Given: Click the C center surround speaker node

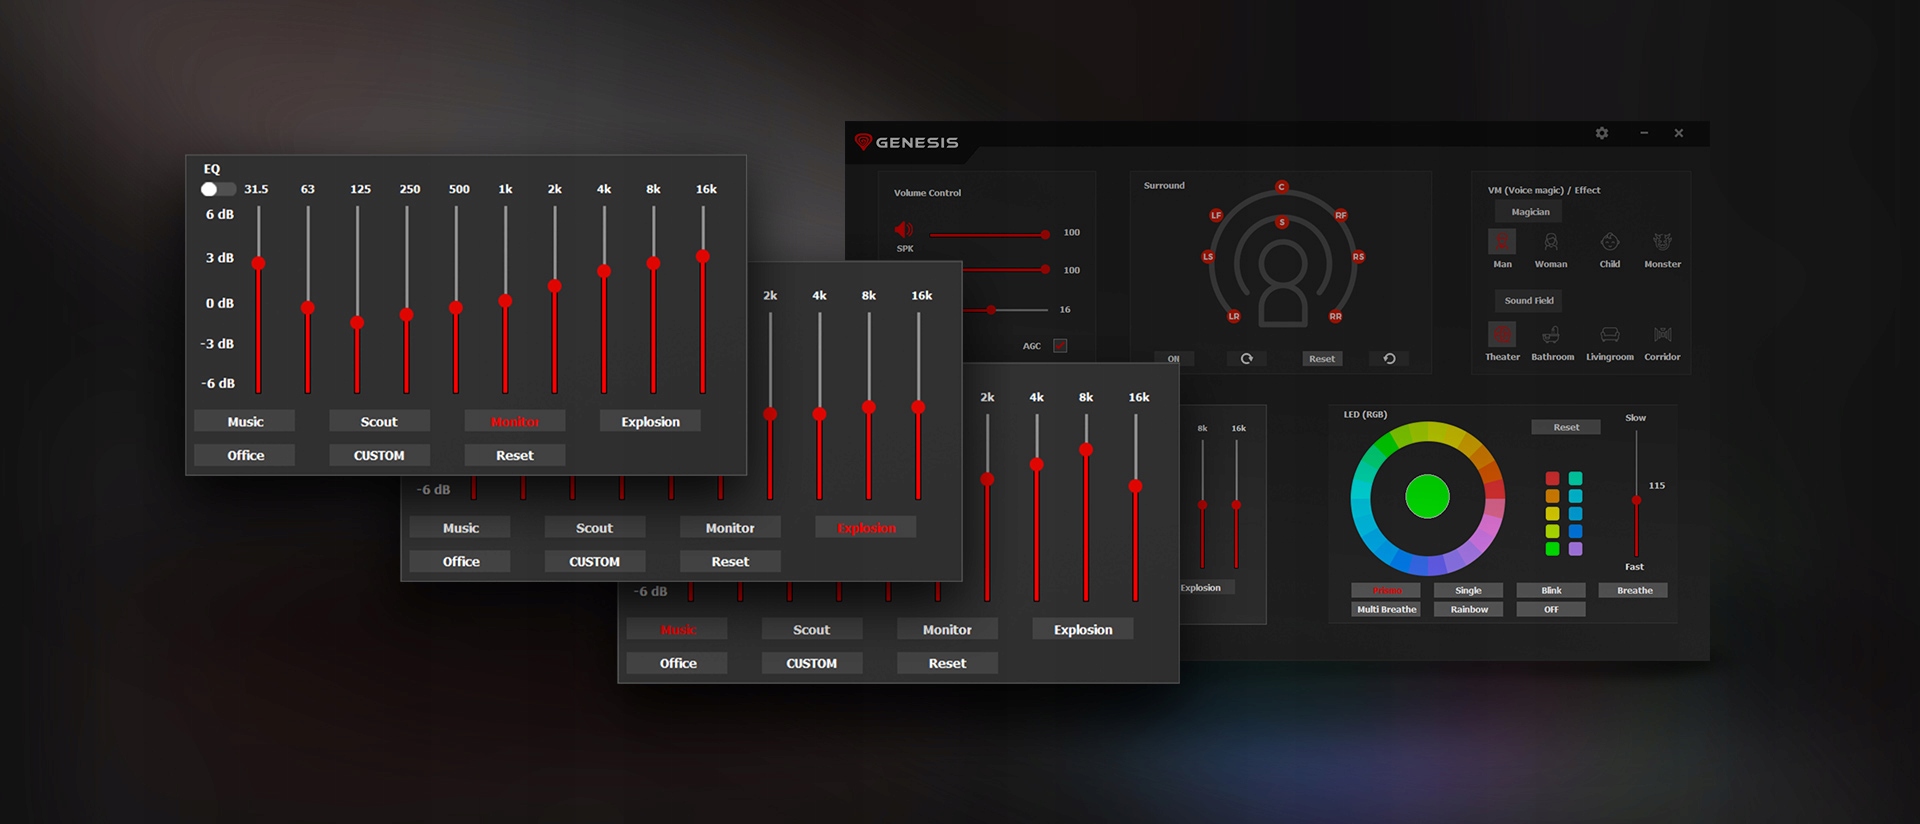Looking at the screenshot, I should point(1282,187).
